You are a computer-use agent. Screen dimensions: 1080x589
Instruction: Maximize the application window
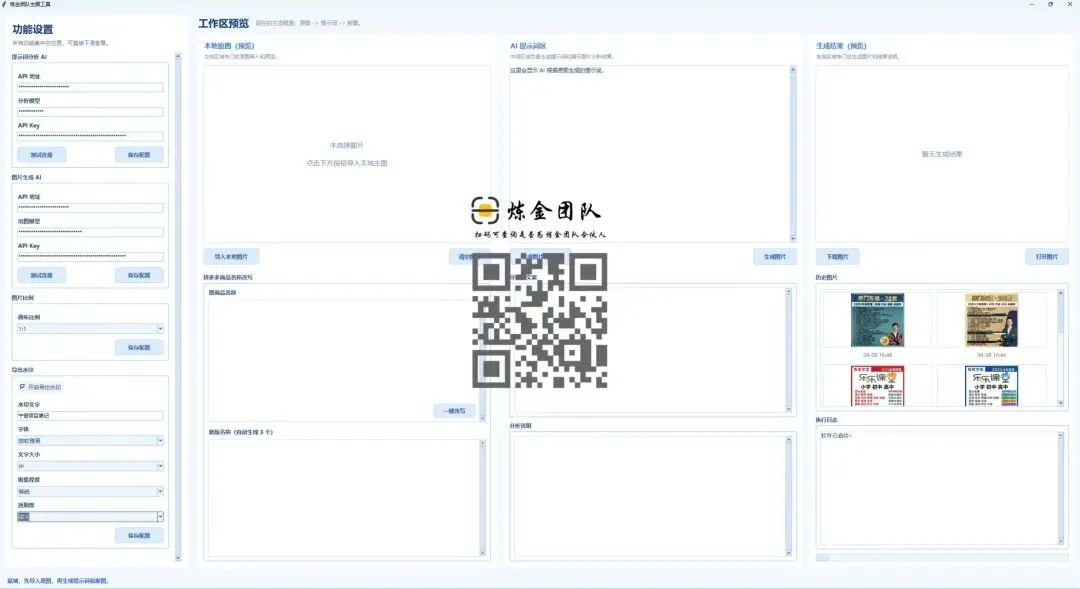point(1050,4)
